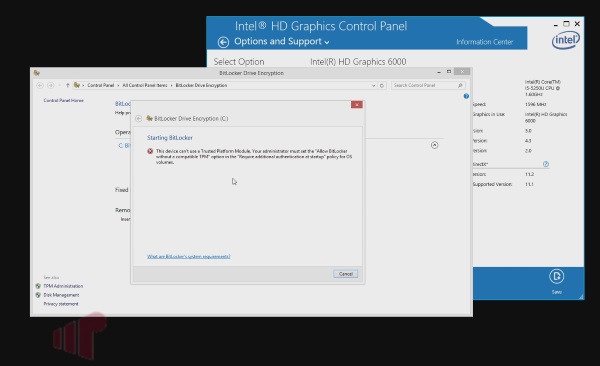The height and width of the screenshot is (366, 600).
Task: Click the Forward arrow in BitLocker window toolbar
Action: (x=51, y=85)
